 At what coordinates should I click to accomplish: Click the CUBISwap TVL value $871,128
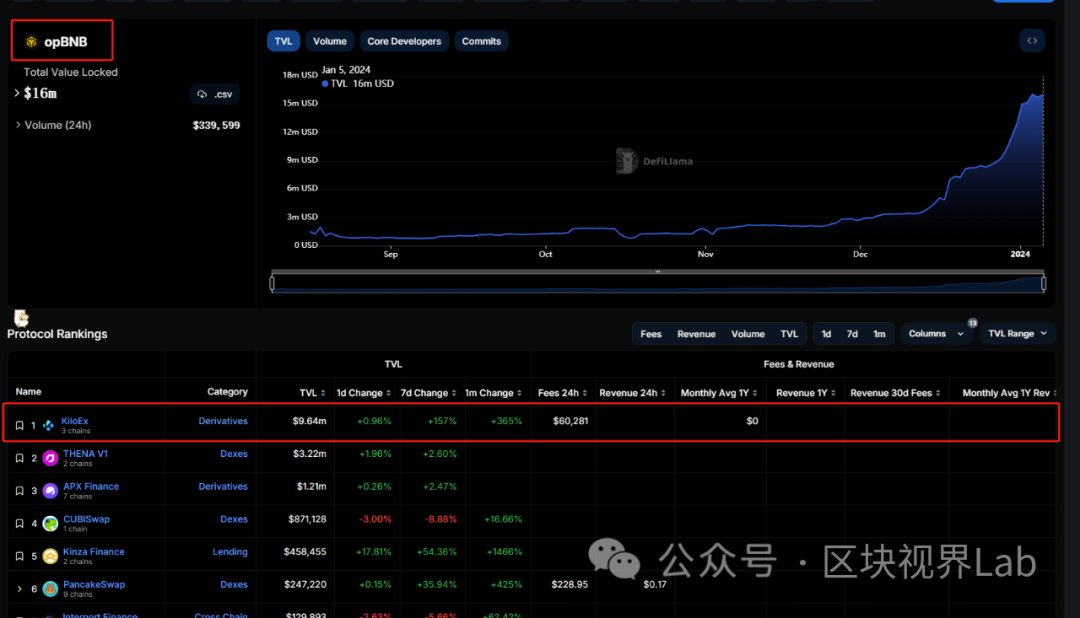[307, 519]
